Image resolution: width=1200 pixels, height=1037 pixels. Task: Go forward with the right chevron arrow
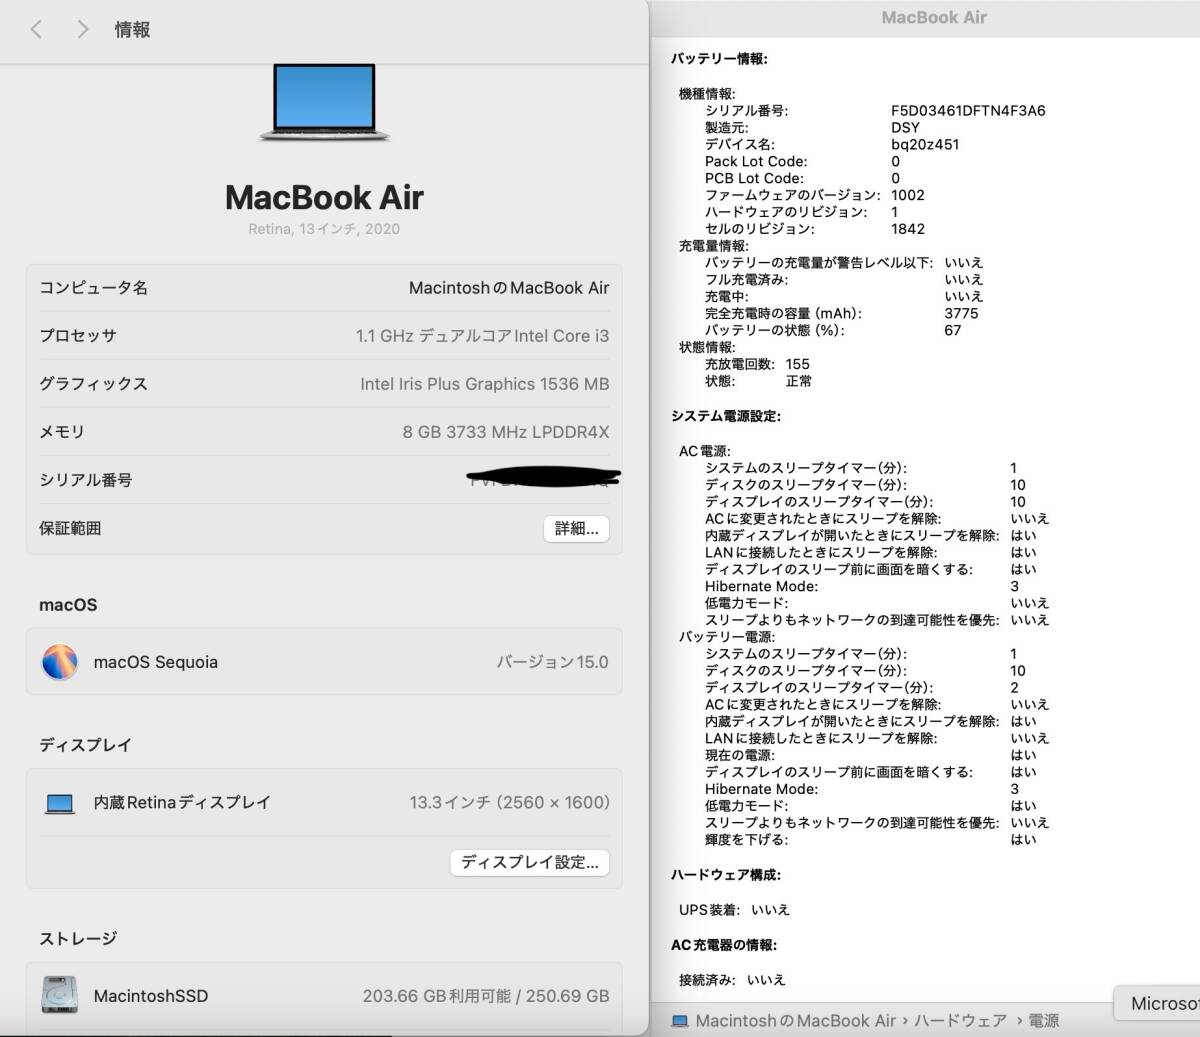pos(83,29)
